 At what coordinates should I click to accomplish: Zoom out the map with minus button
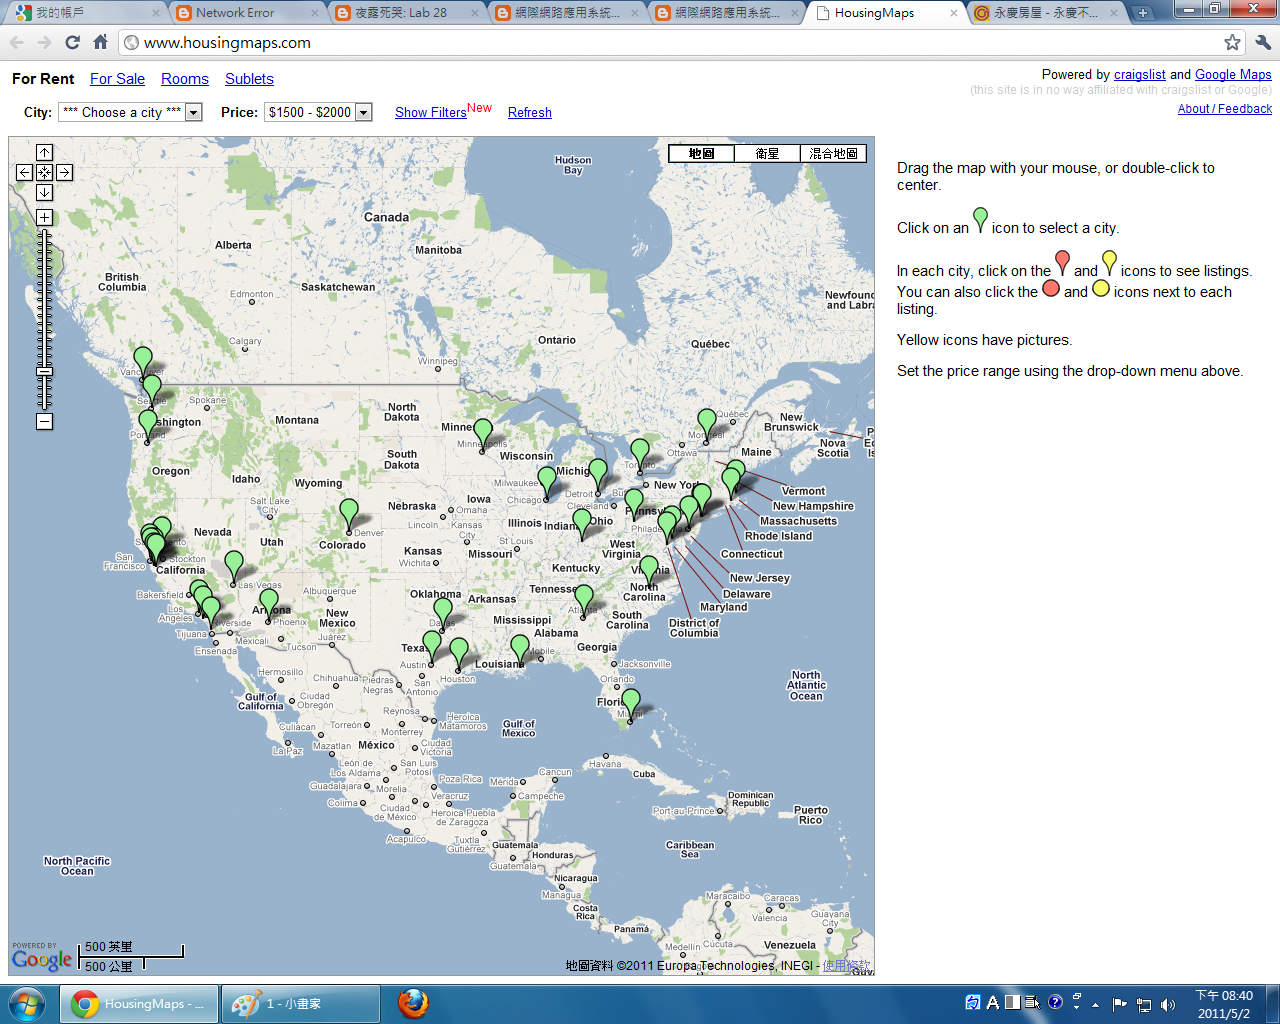pos(44,421)
